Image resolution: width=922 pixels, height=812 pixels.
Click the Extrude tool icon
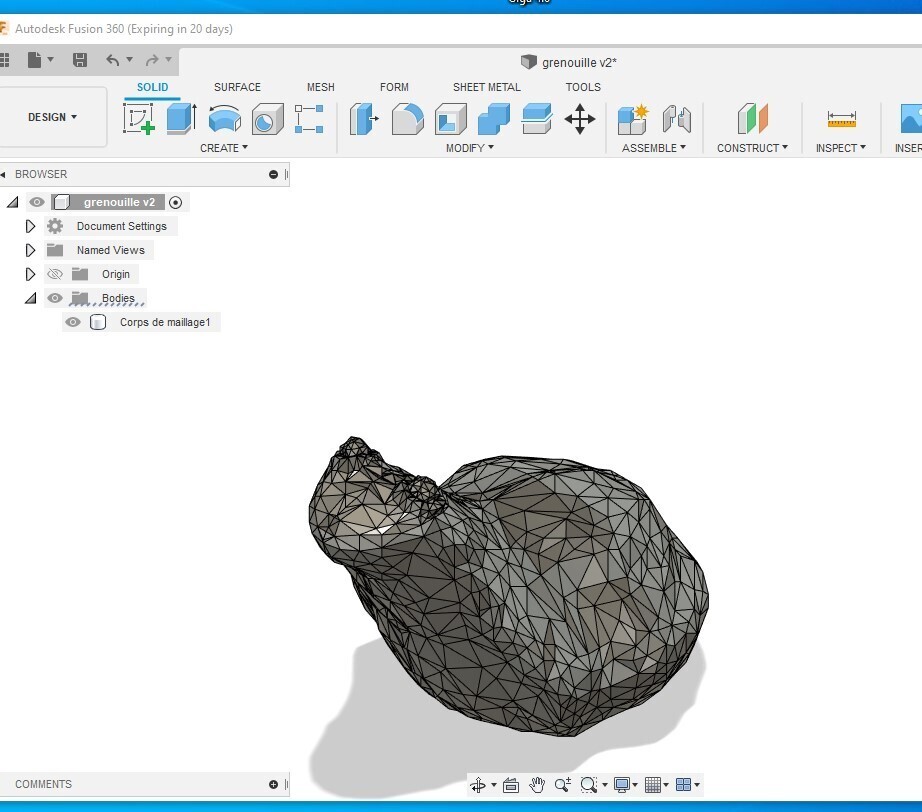(x=181, y=119)
